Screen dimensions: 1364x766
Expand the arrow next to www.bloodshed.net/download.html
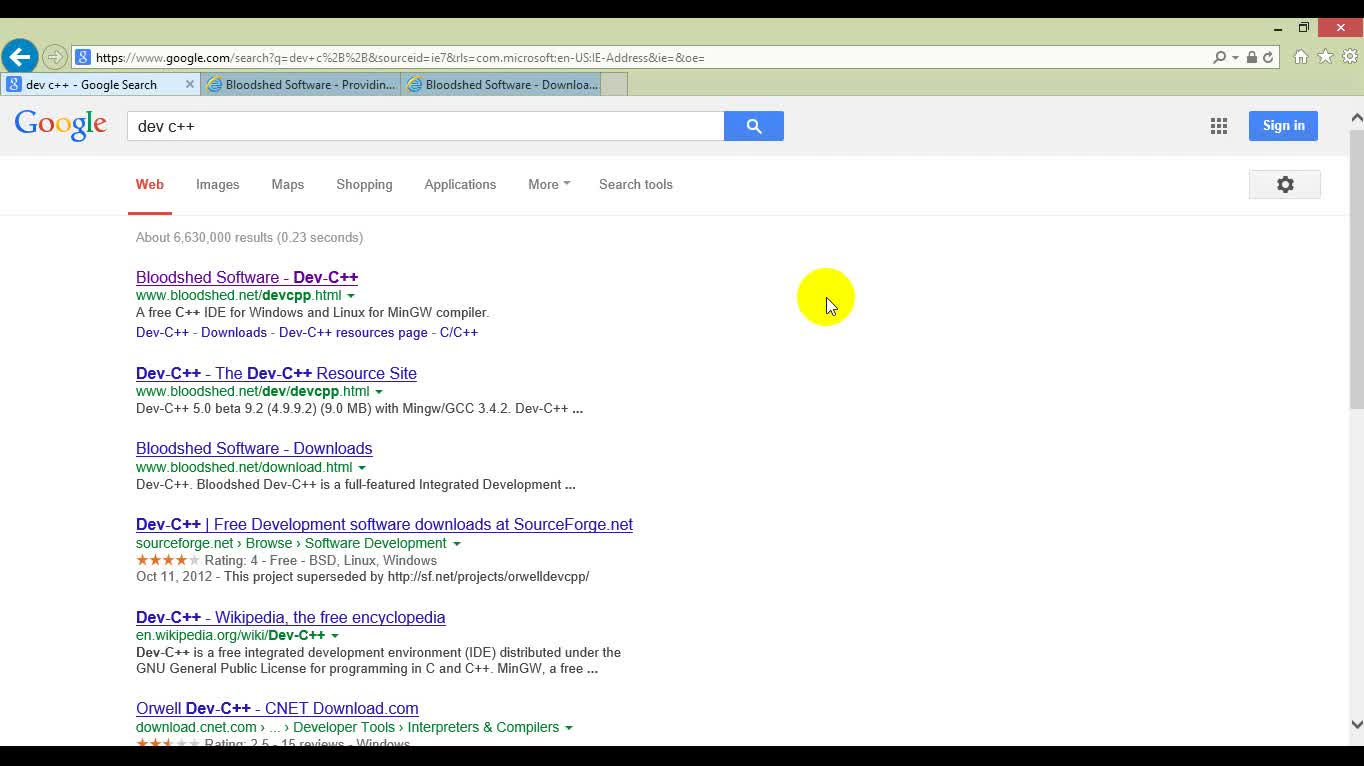[362, 468]
